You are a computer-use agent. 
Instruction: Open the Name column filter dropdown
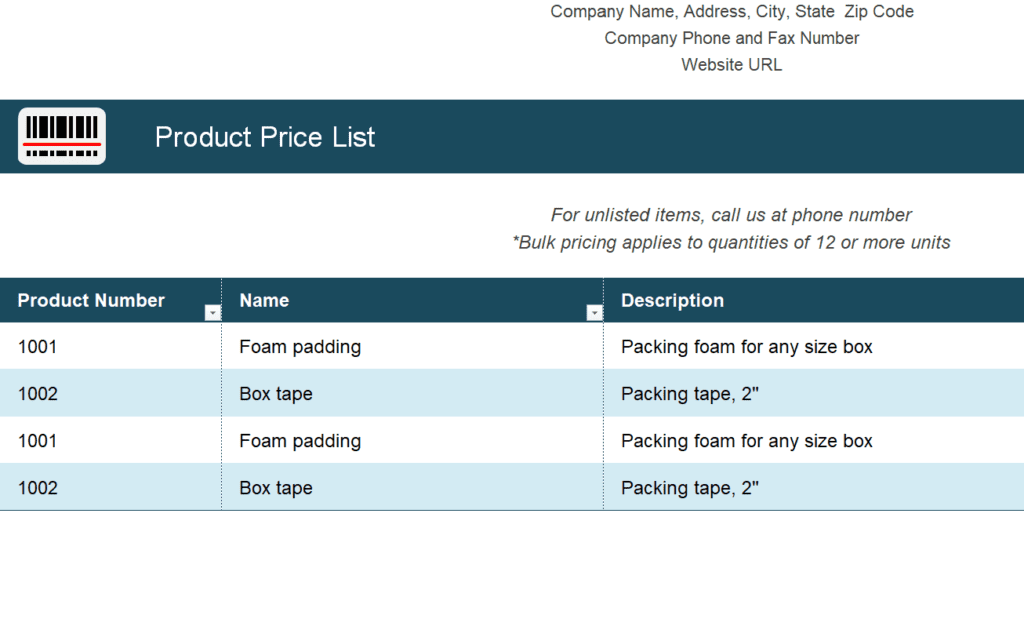tap(594, 313)
